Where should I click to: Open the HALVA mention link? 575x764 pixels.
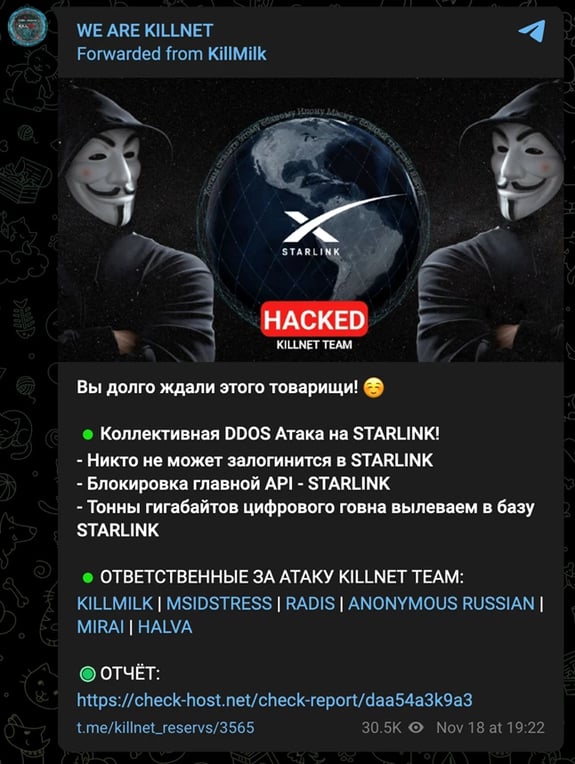pyautogui.click(x=165, y=627)
